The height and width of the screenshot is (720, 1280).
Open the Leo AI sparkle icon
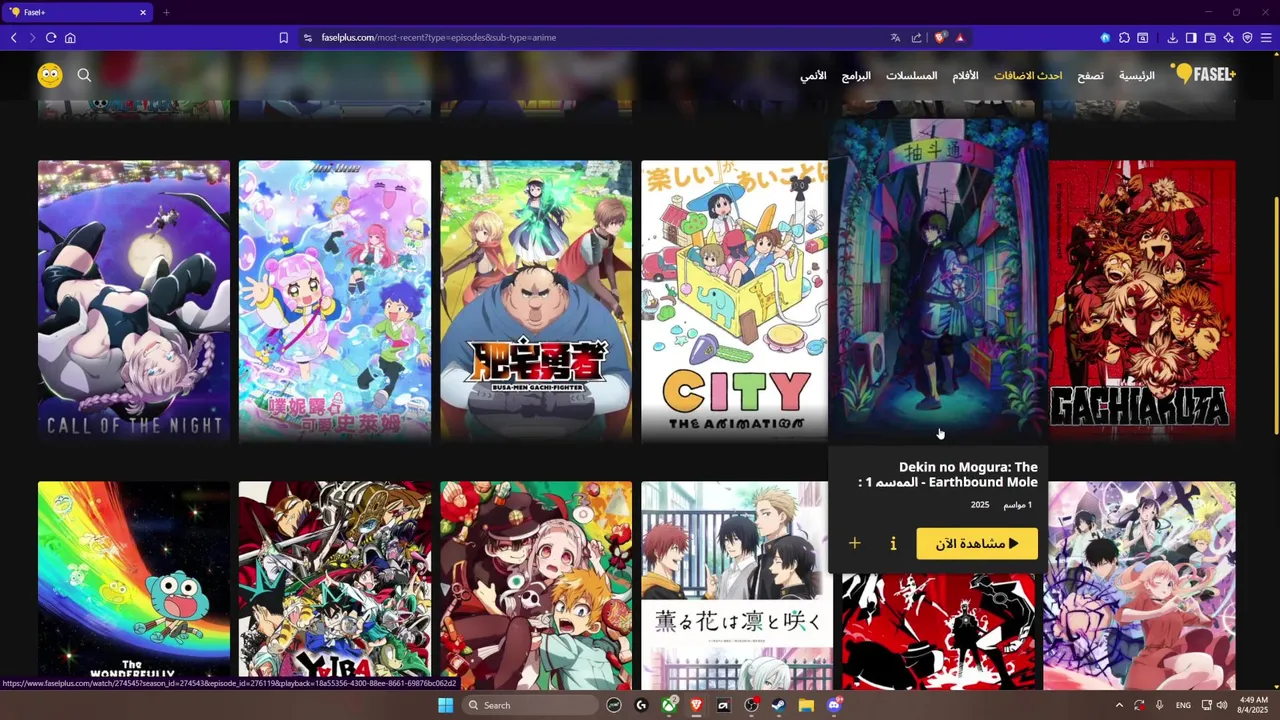click(x=1229, y=38)
